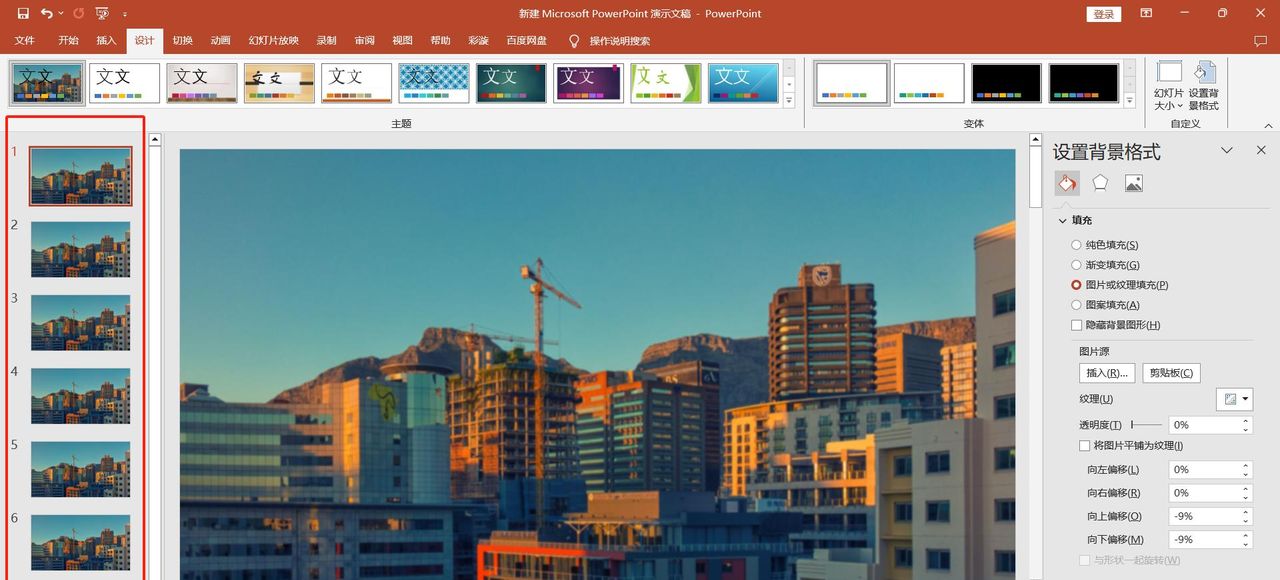Collapse the Format Background pane with its chevron
The height and width of the screenshot is (580, 1280).
[x=1226, y=150]
